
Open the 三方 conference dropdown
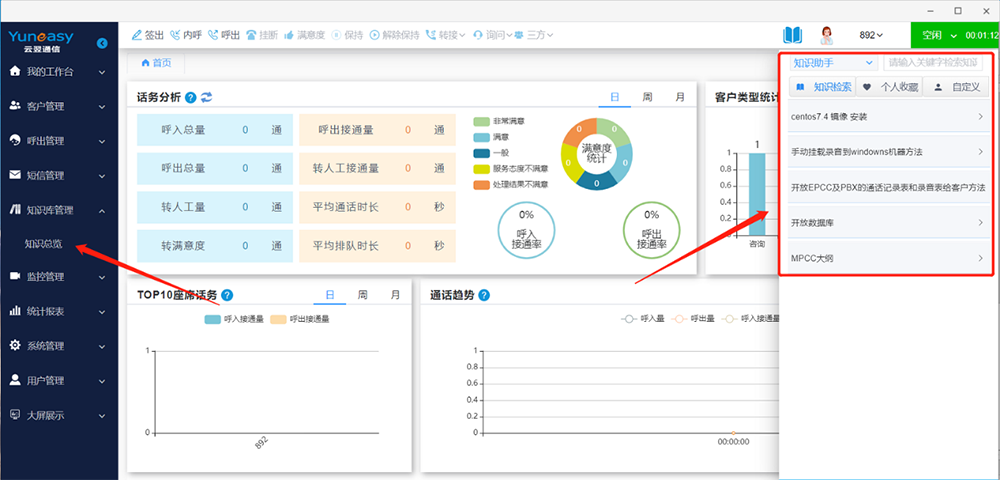coord(534,35)
